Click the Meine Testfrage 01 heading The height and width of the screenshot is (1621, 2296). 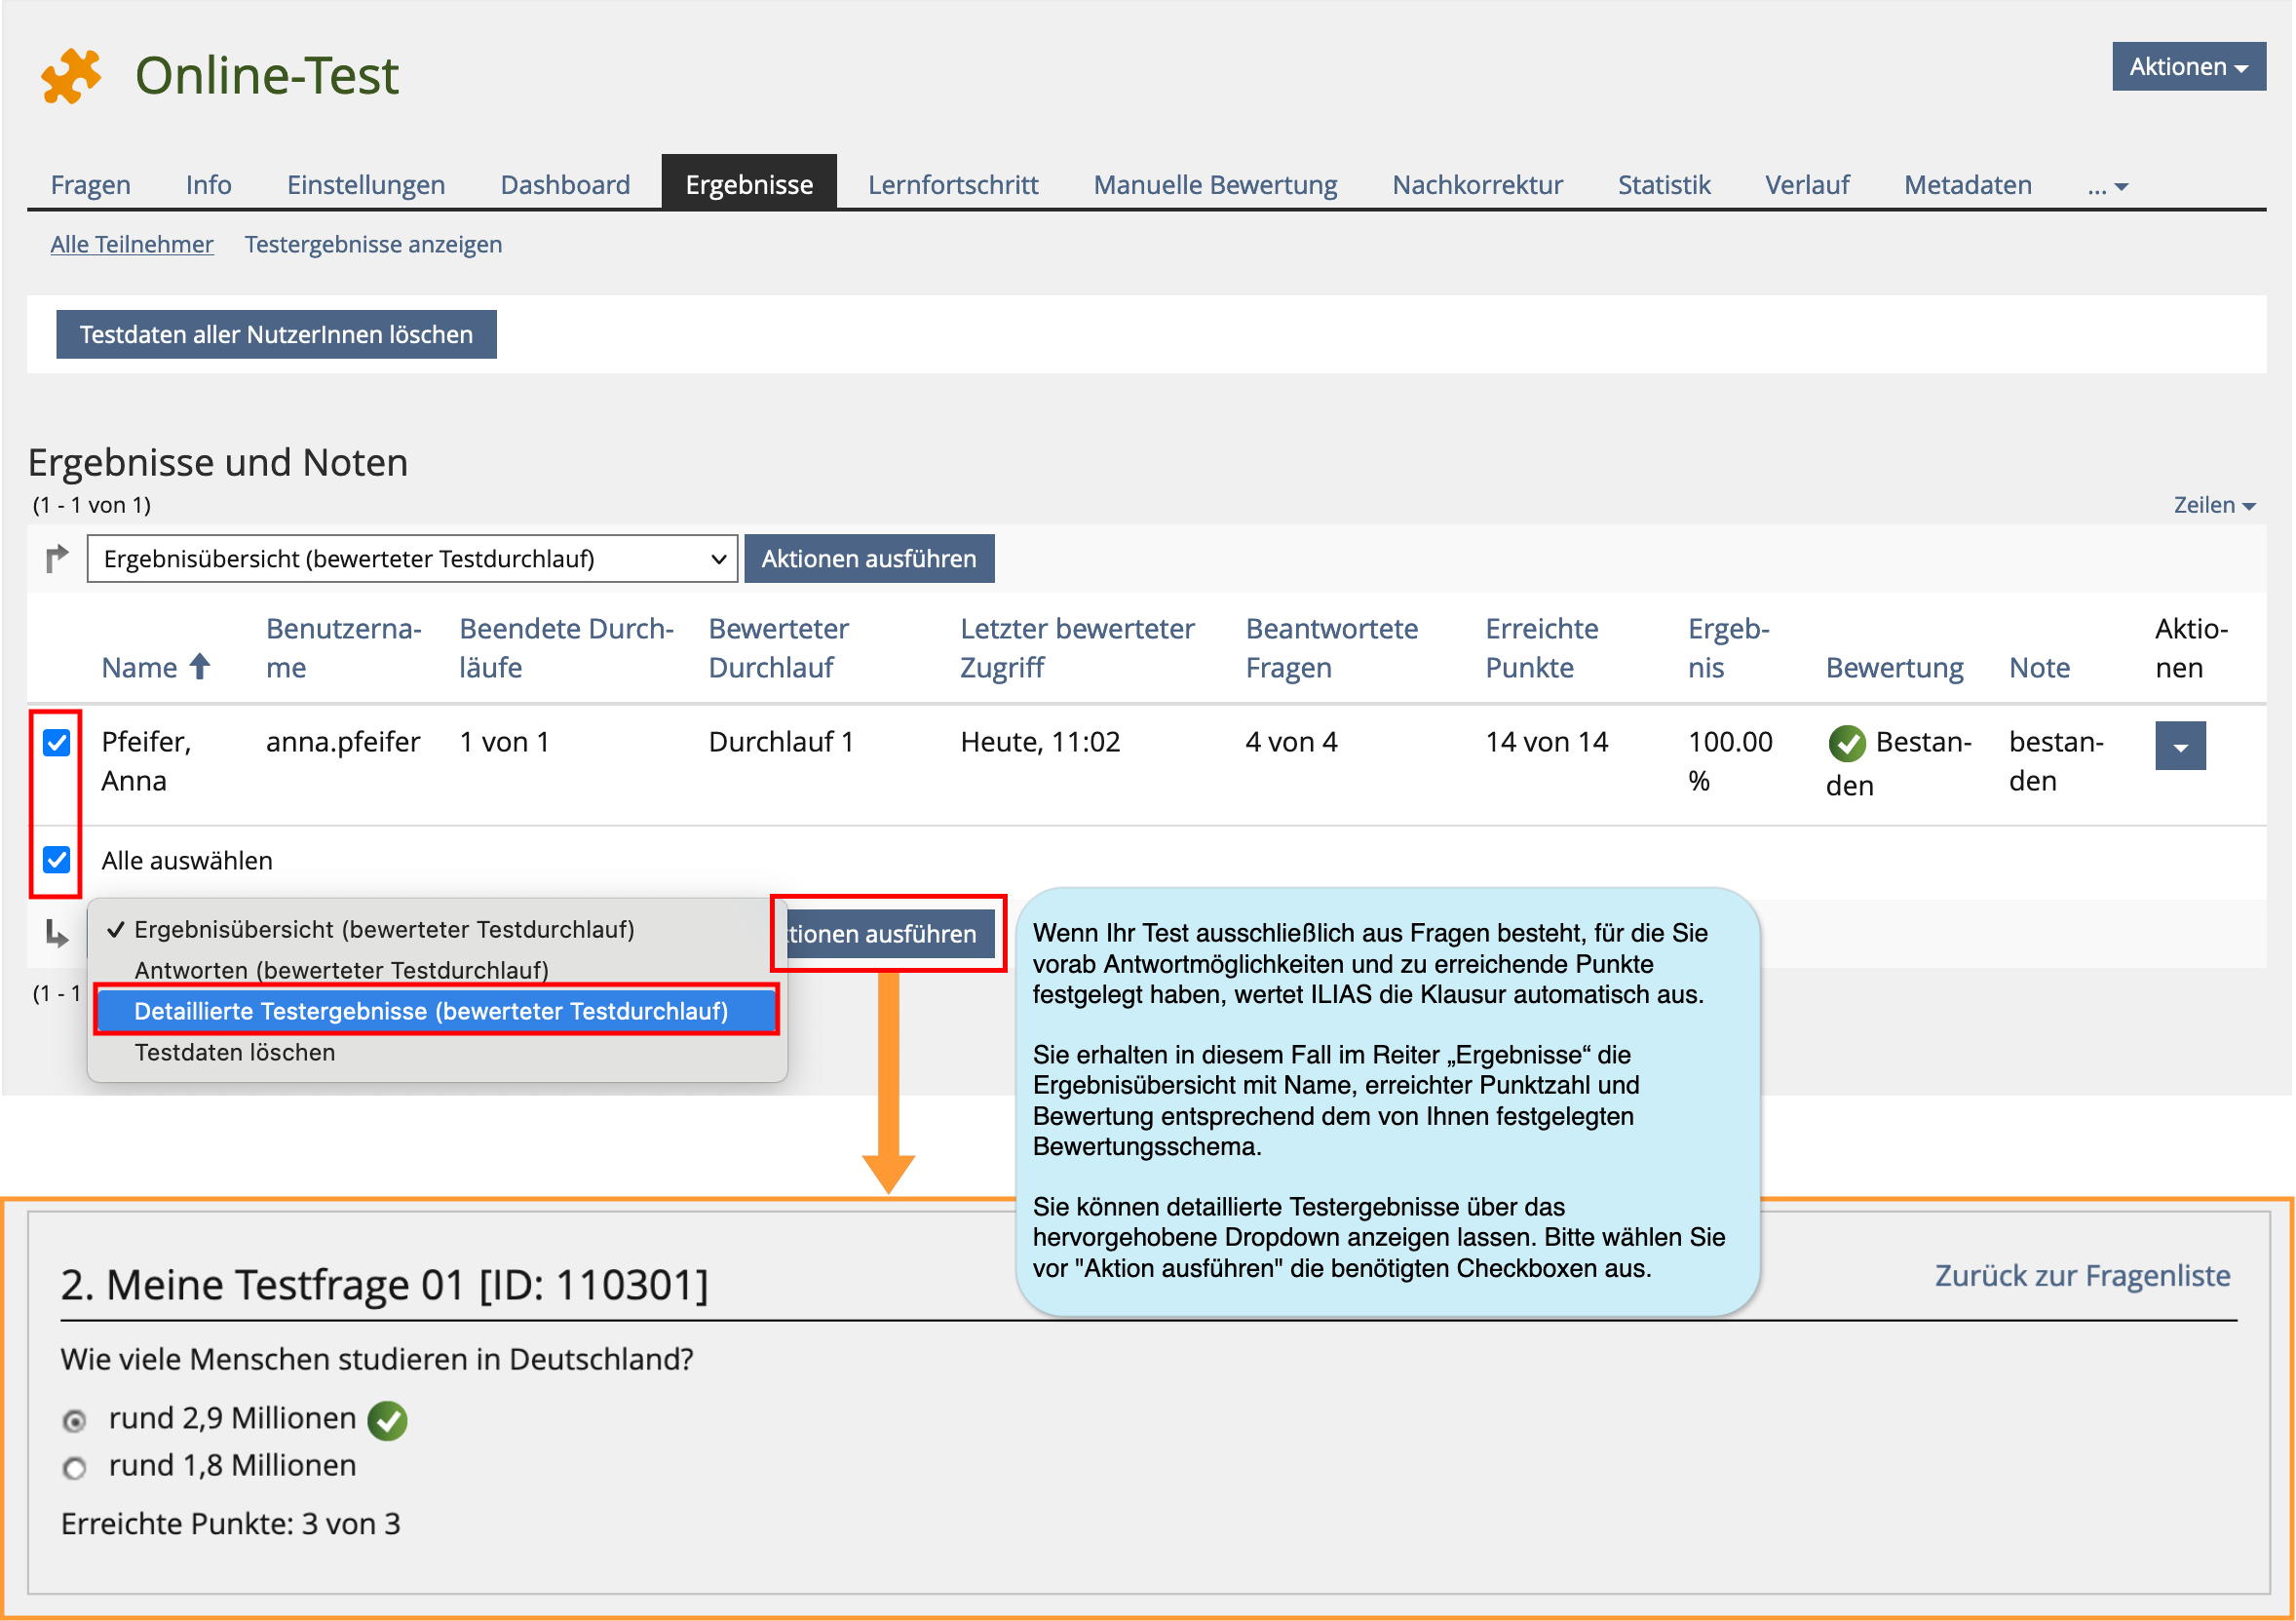pos(384,1285)
